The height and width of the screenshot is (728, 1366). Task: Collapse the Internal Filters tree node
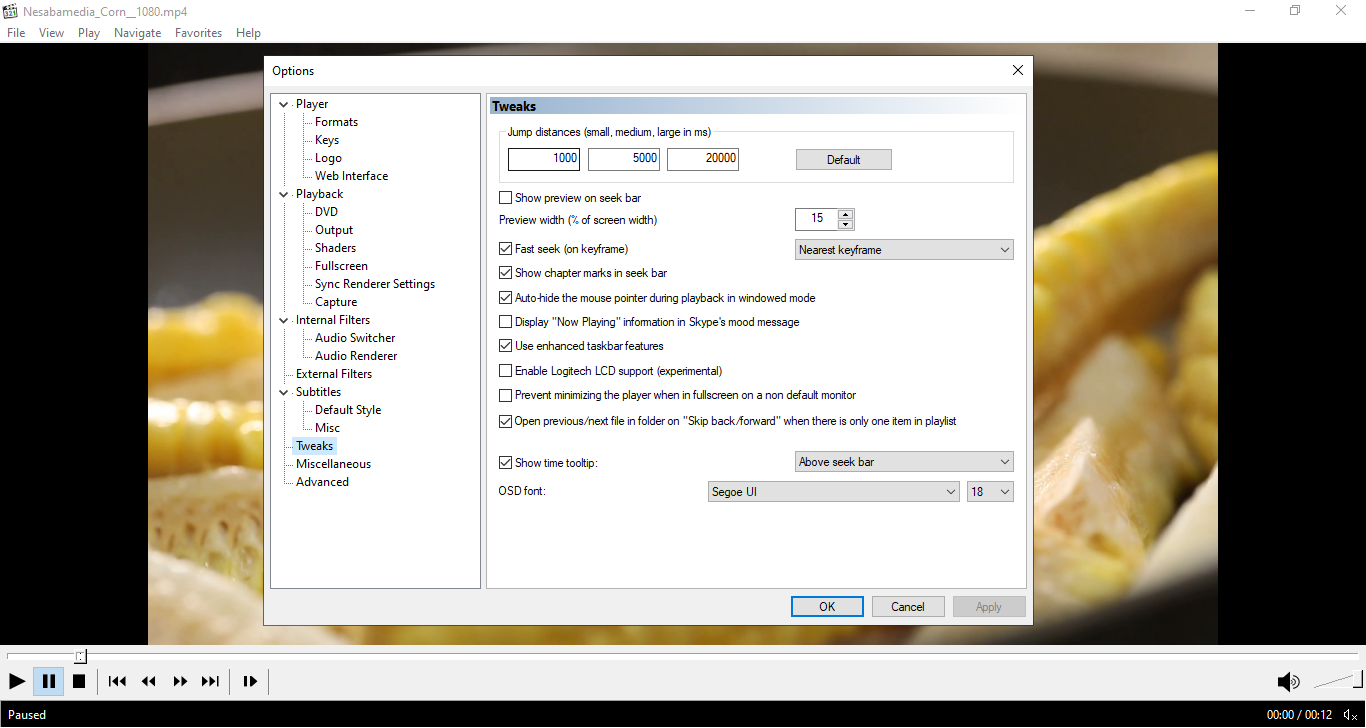(284, 320)
